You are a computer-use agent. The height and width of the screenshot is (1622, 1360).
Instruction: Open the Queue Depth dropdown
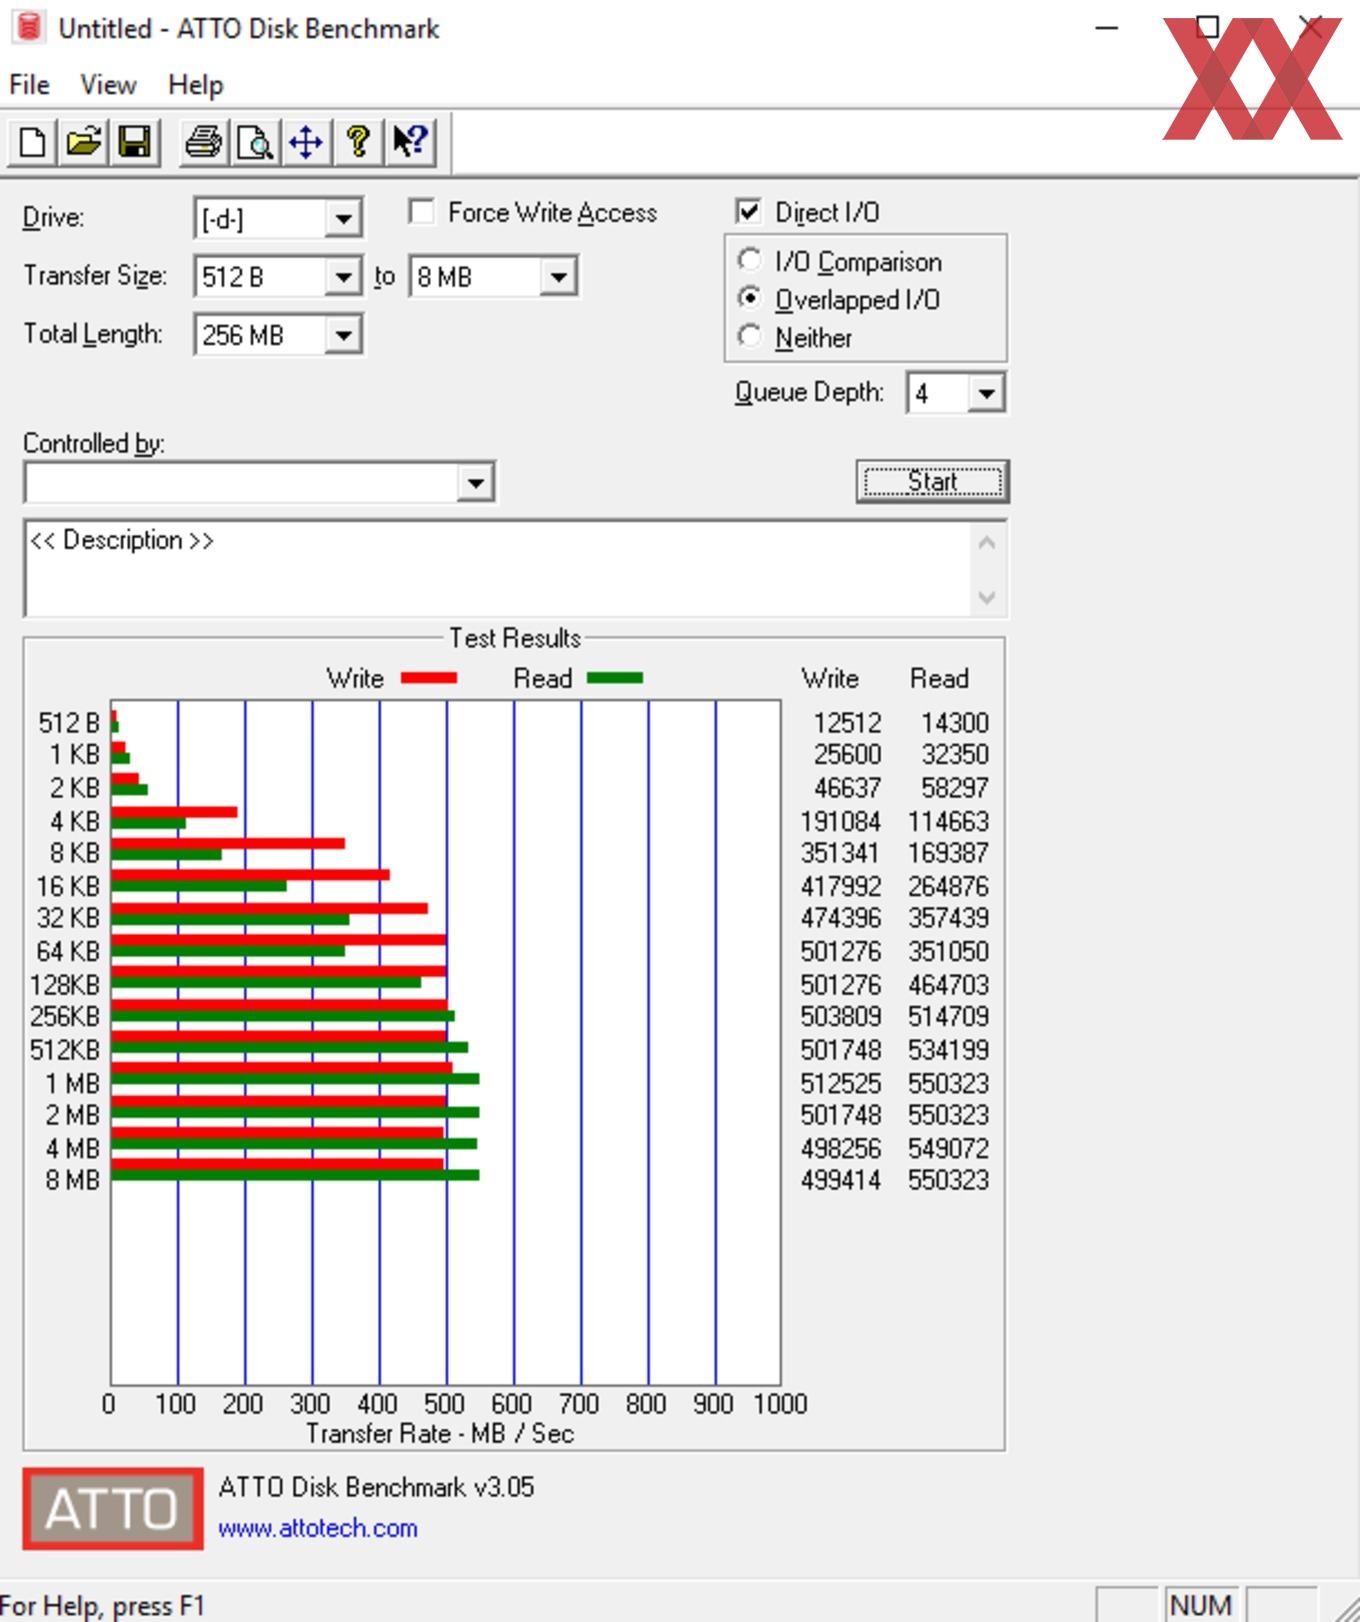[986, 393]
